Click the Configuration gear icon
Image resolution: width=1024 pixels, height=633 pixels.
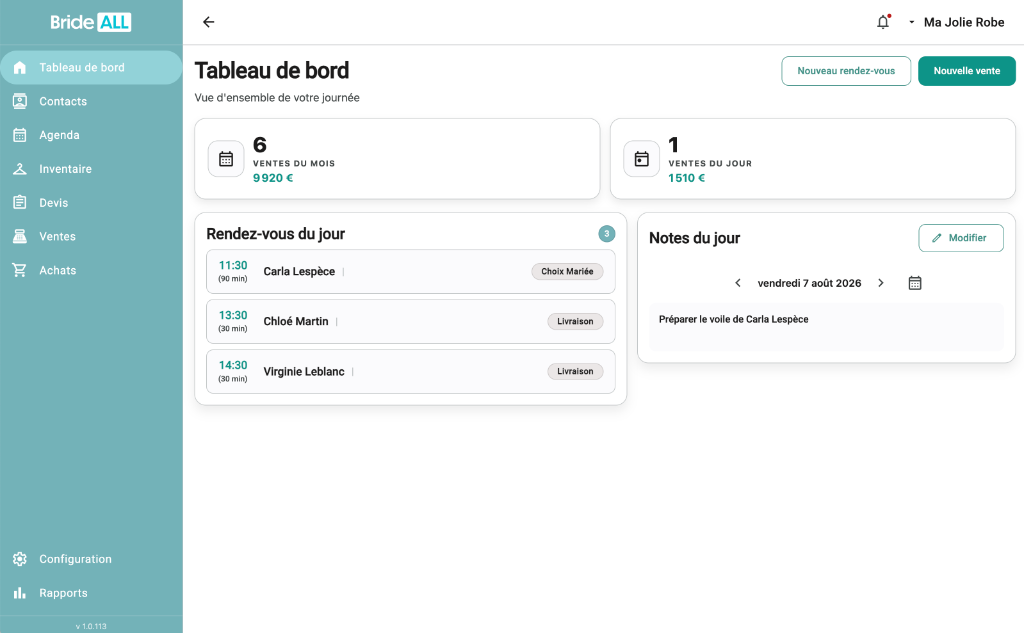pyautogui.click(x=20, y=559)
